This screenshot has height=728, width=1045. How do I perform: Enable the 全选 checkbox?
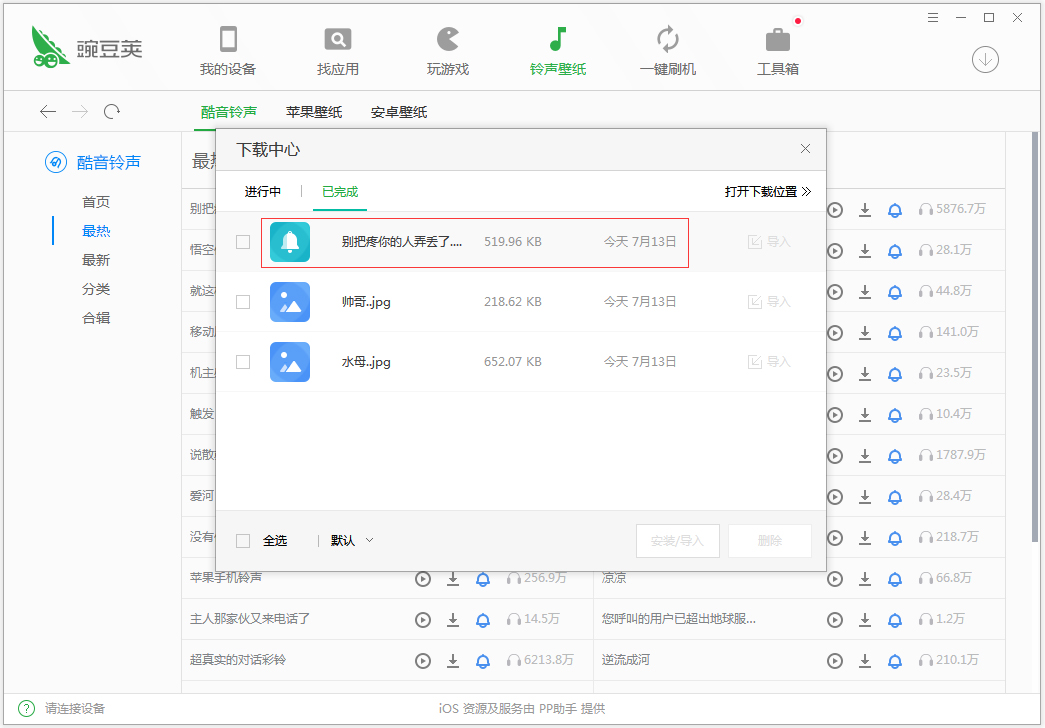(242, 539)
